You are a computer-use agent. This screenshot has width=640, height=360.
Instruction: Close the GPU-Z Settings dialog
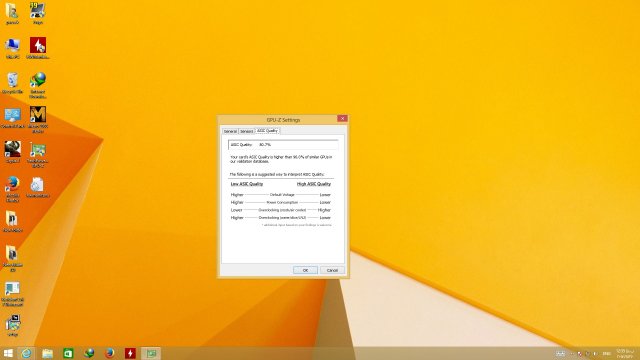pos(342,118)
